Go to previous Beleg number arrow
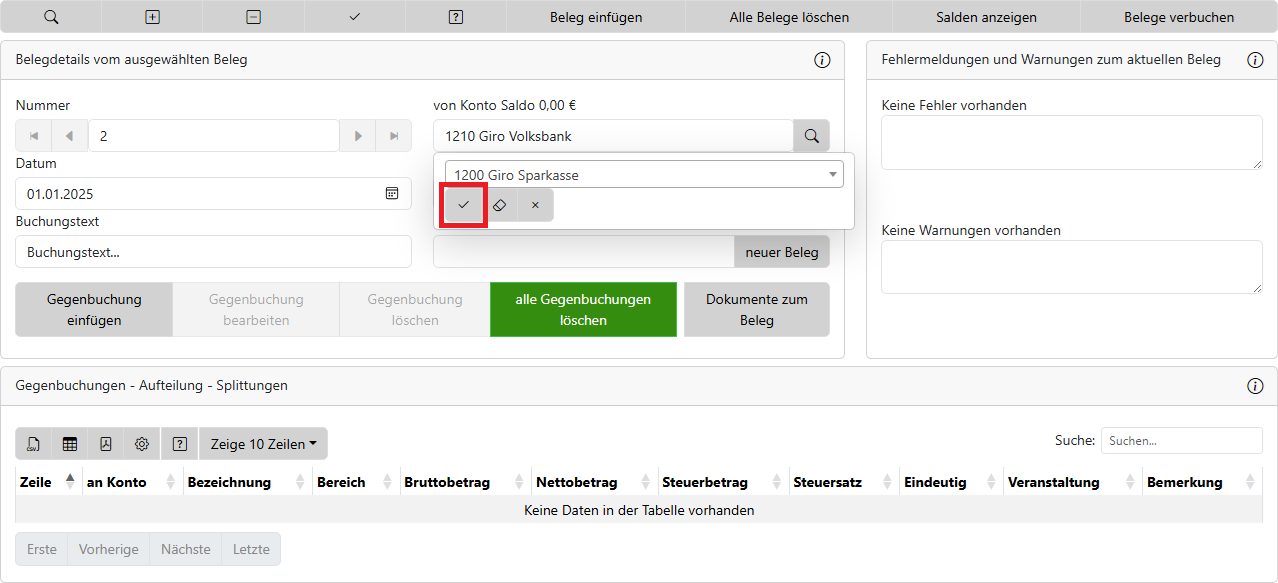This screenshot has width=1278, height=583. pyautogui.click(x=69, y=136)
